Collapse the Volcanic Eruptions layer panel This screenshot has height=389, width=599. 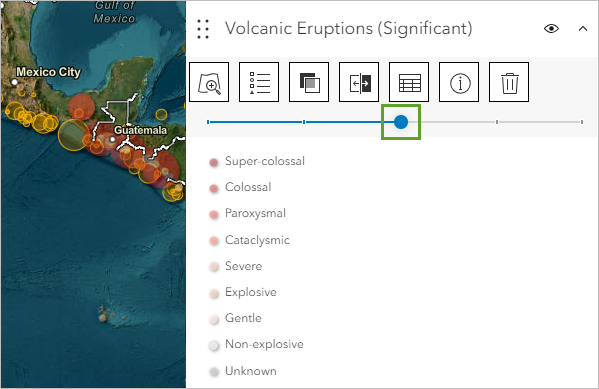tap(583, 29)
